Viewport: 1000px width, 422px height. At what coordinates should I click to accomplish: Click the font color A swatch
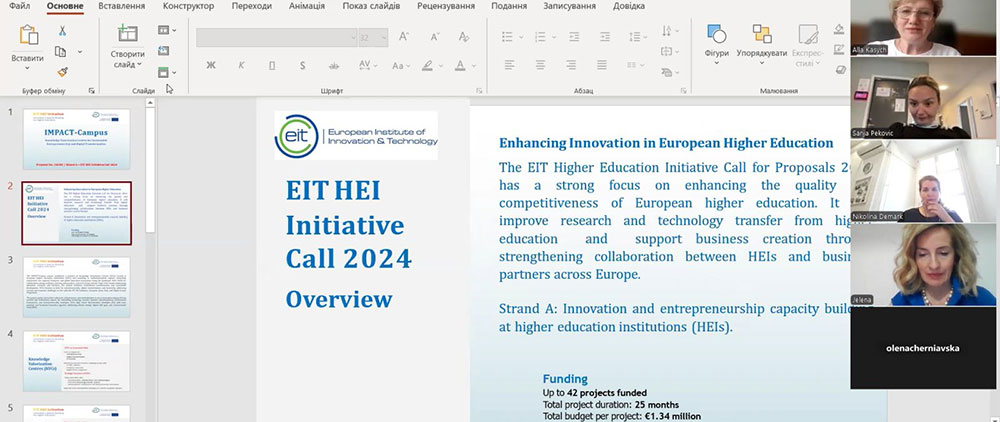click(460, 65)
